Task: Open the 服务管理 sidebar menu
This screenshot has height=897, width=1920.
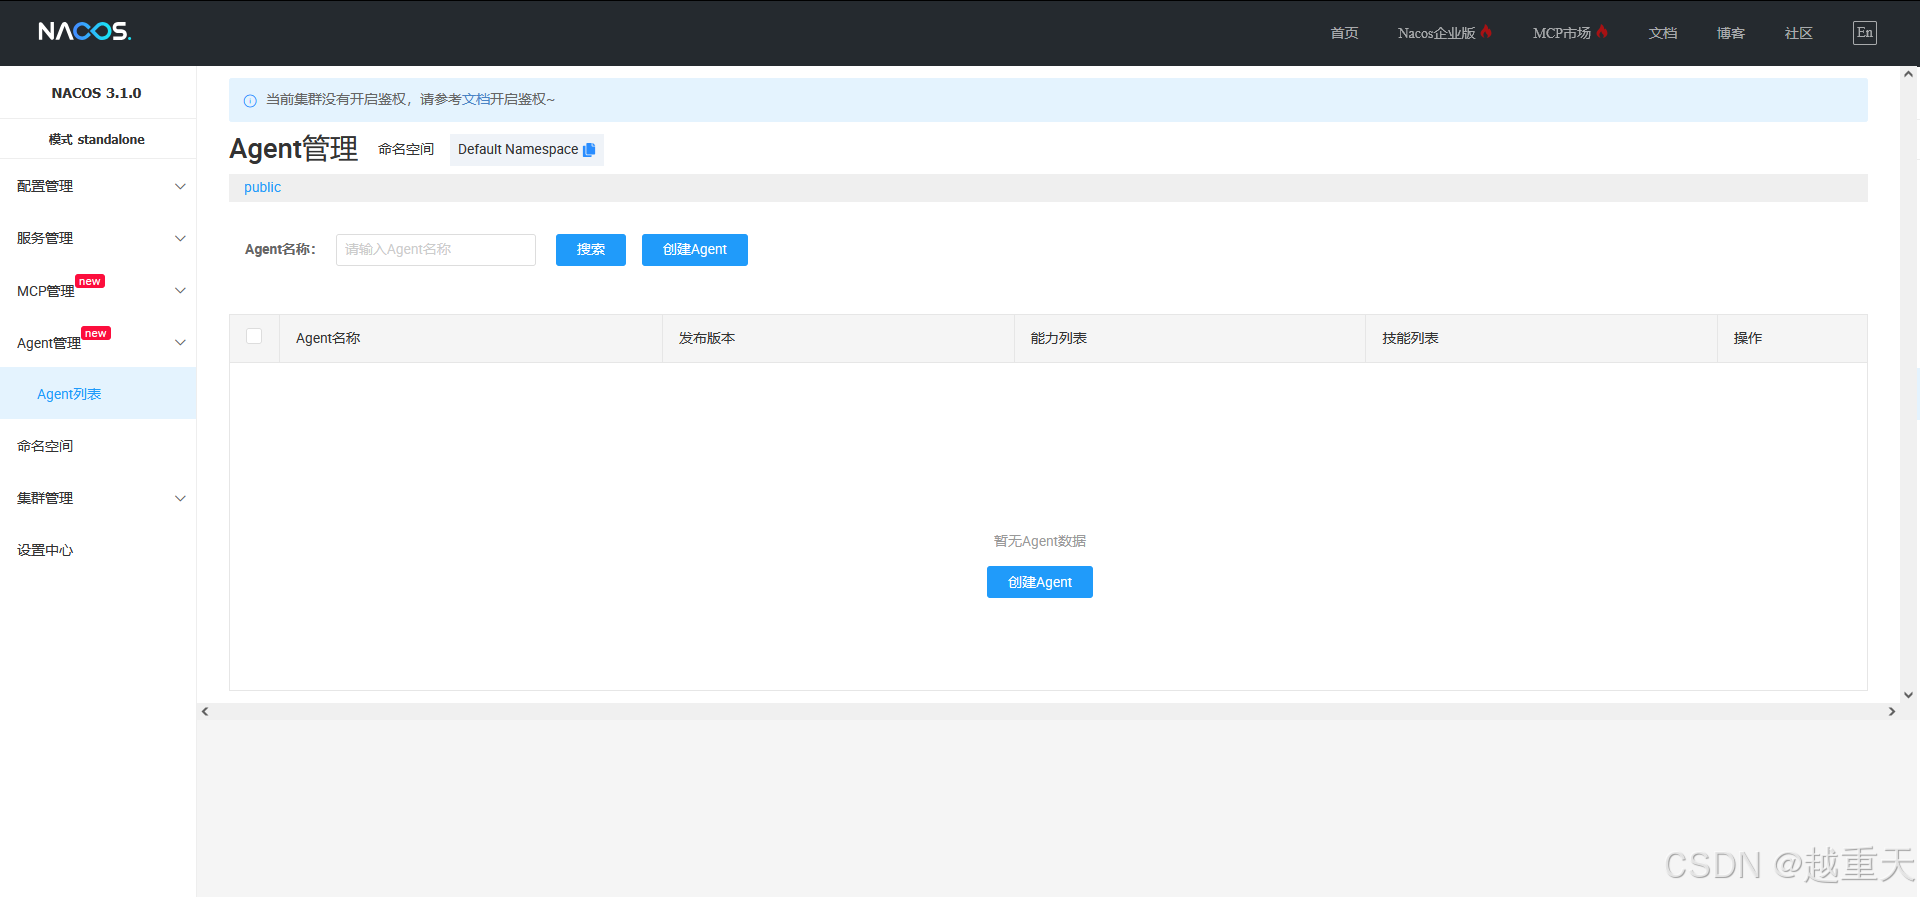Action: click(x=98, y=239)
